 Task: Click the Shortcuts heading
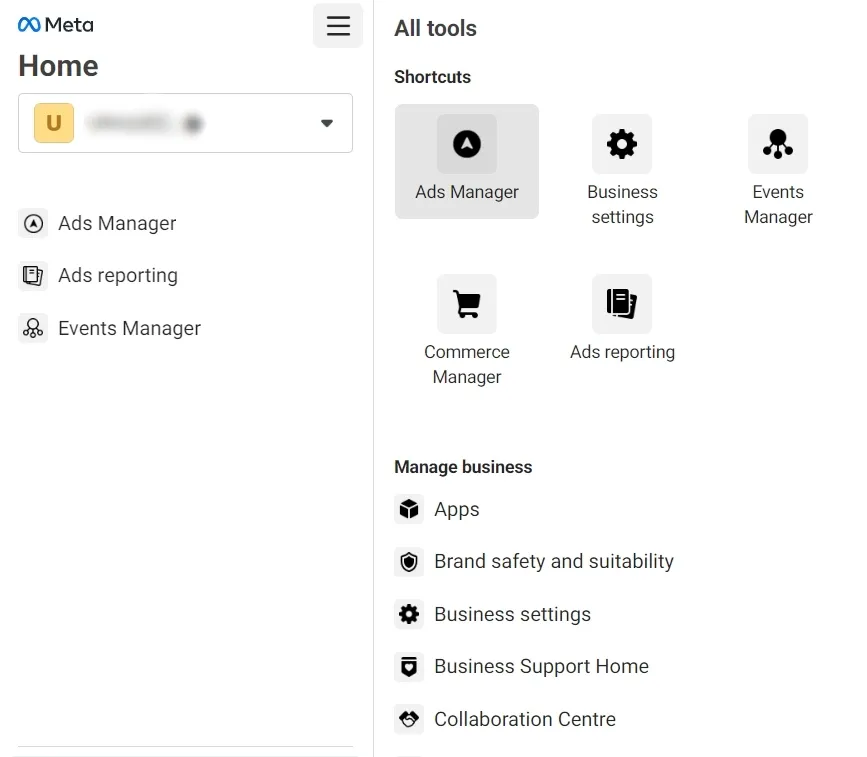click(432, 77)
